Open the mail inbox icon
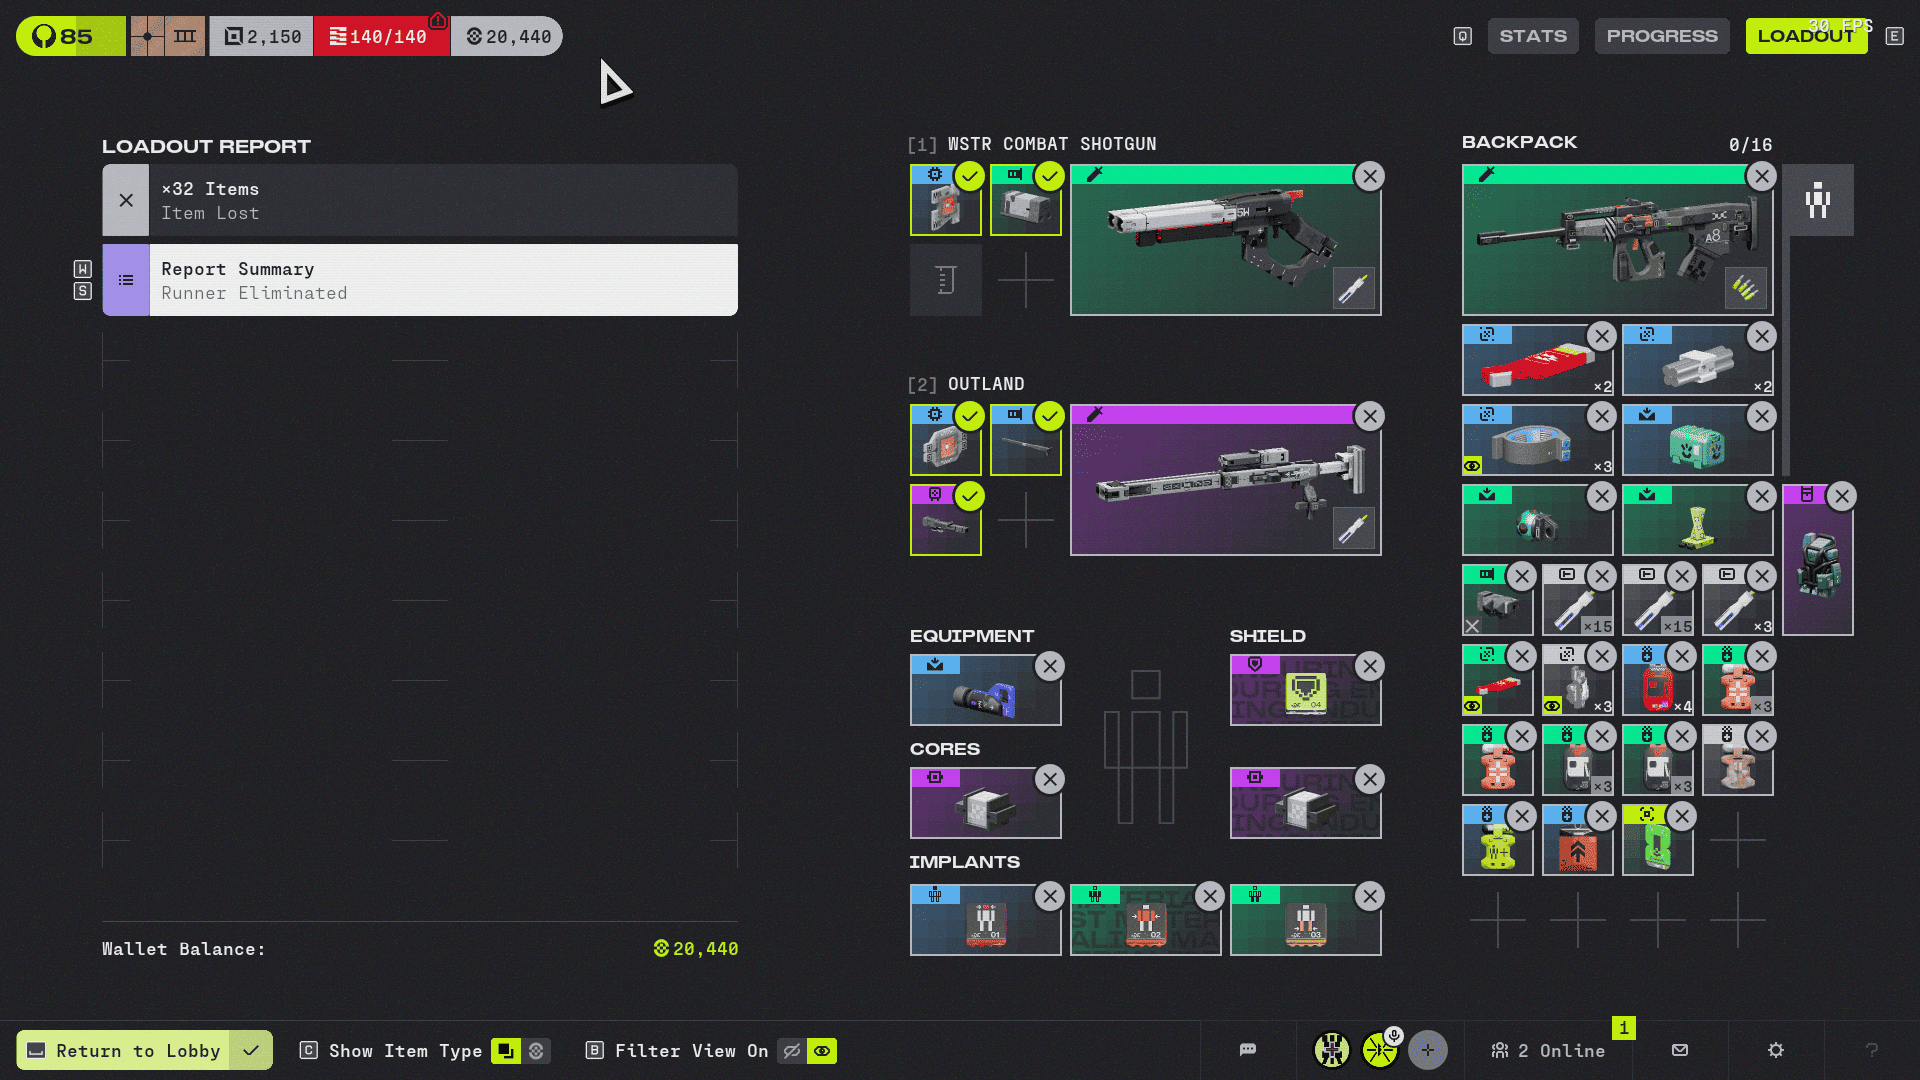Screen dimensions: 1920x1080 click(x=1680, y=1050)
